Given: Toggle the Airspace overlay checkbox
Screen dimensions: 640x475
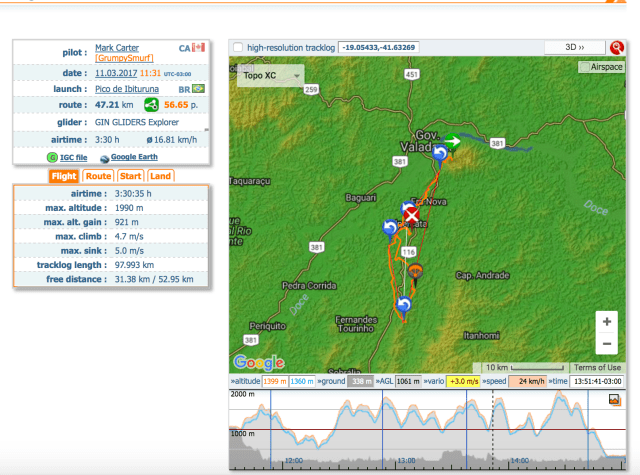Looking at the screenshot, I should [x=584, y=67].
